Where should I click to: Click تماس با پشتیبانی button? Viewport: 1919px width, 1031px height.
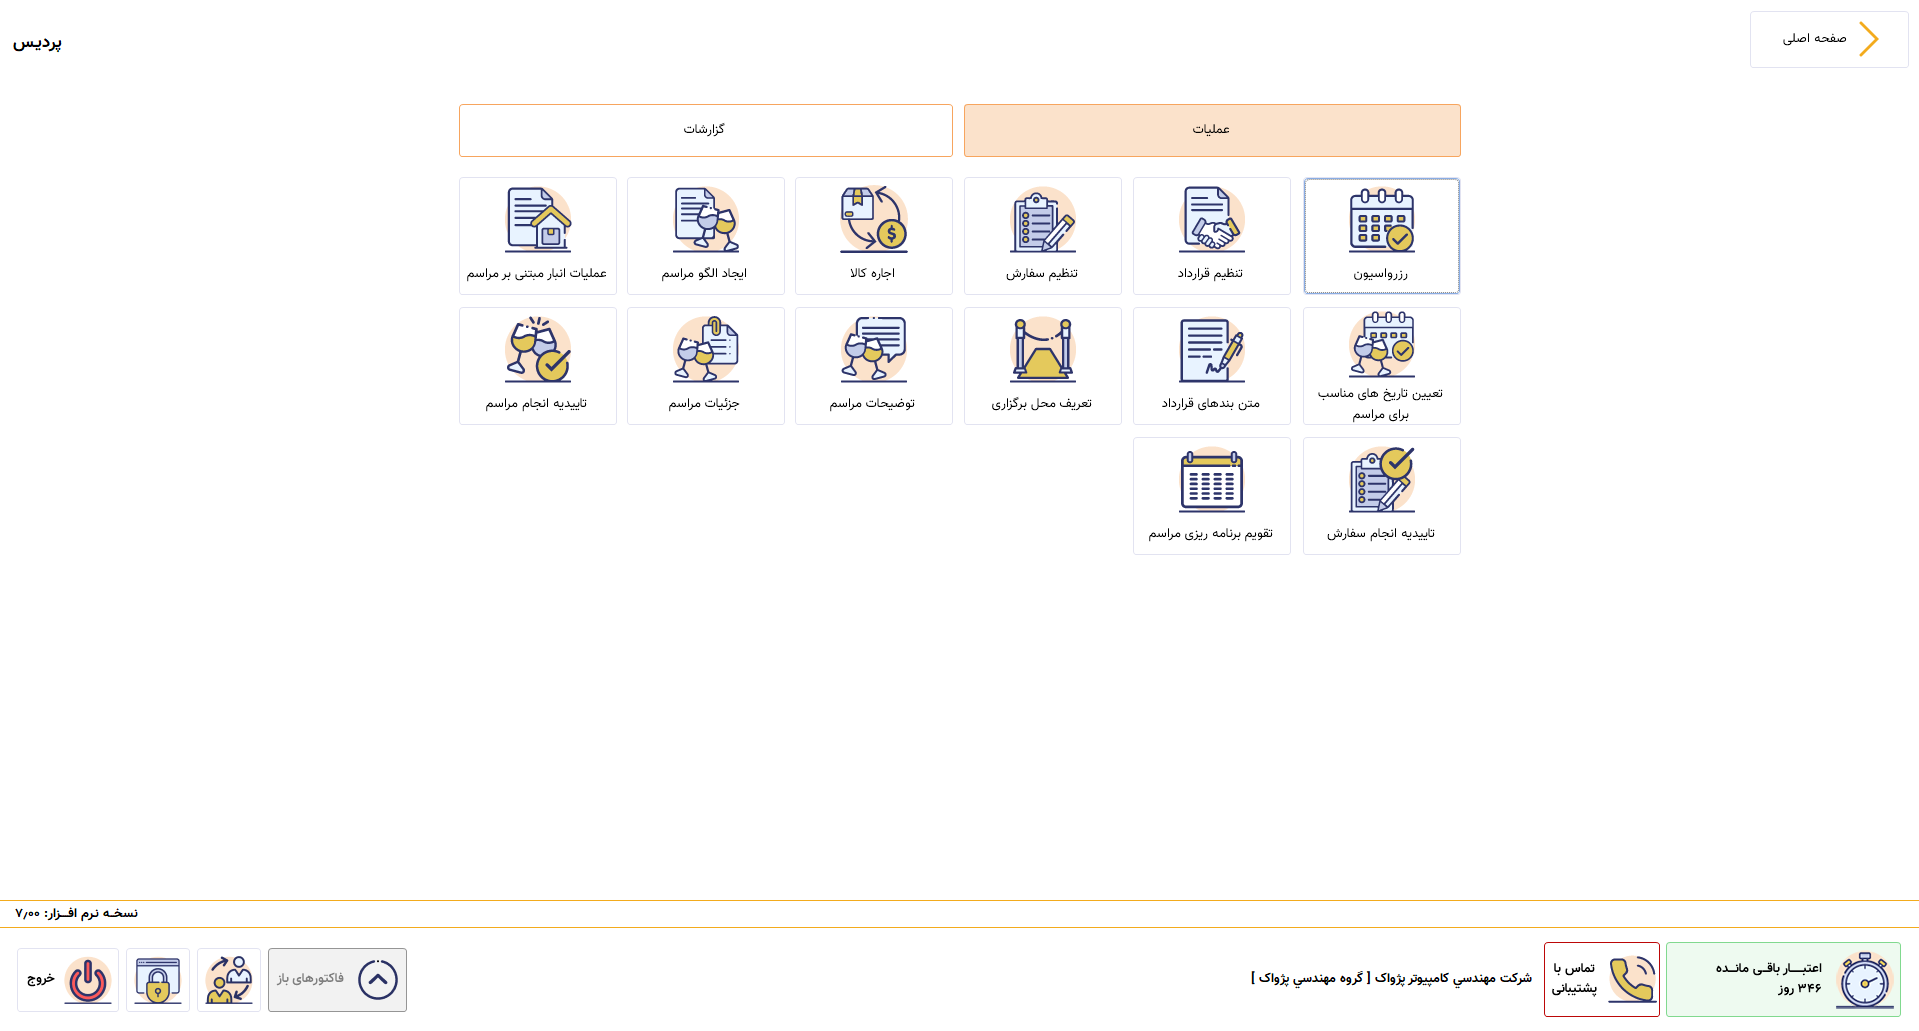(x=1601, y=980)
